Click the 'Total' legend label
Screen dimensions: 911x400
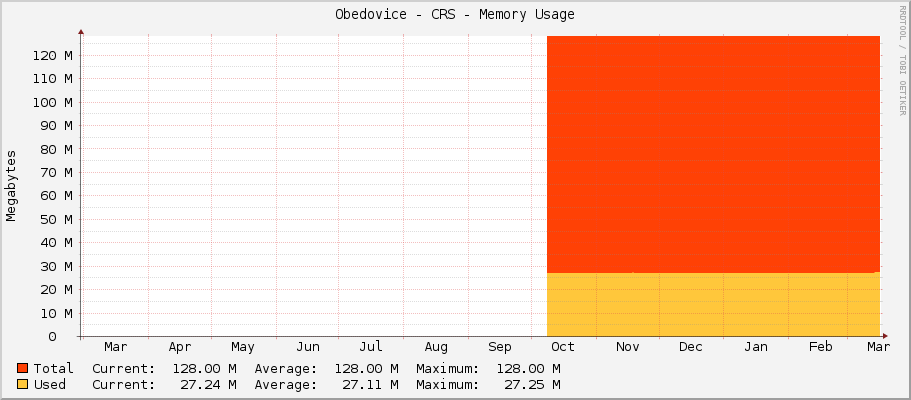[x=53, y=369]
